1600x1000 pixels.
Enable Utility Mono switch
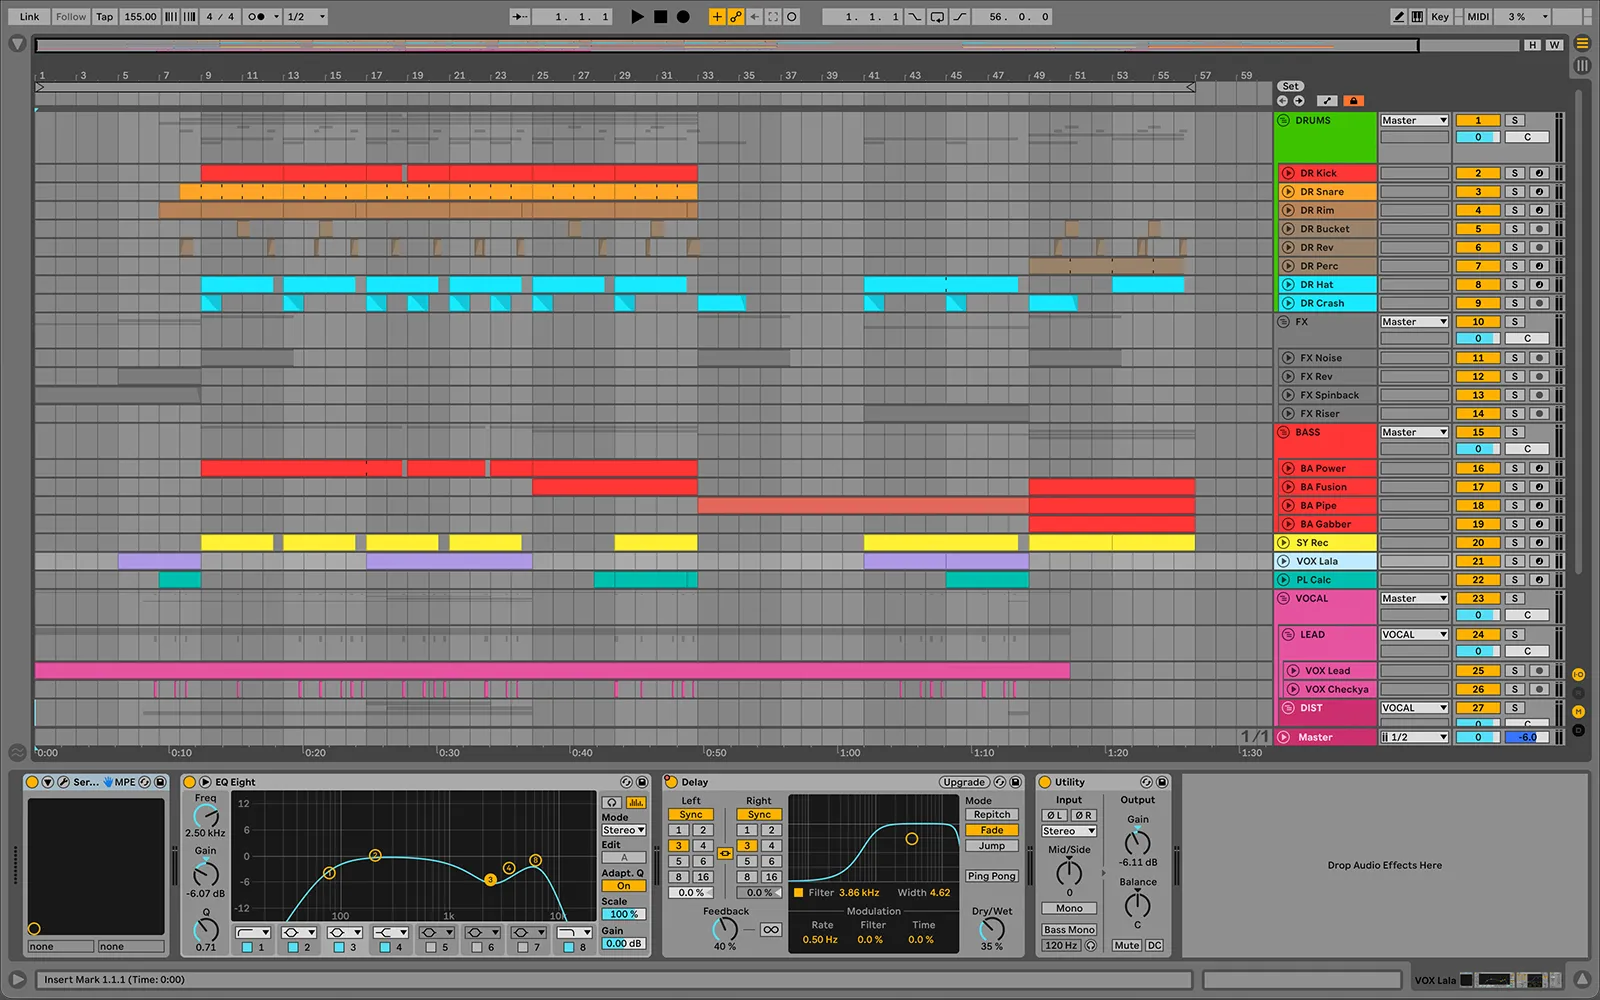click(x=1069, y=908)
